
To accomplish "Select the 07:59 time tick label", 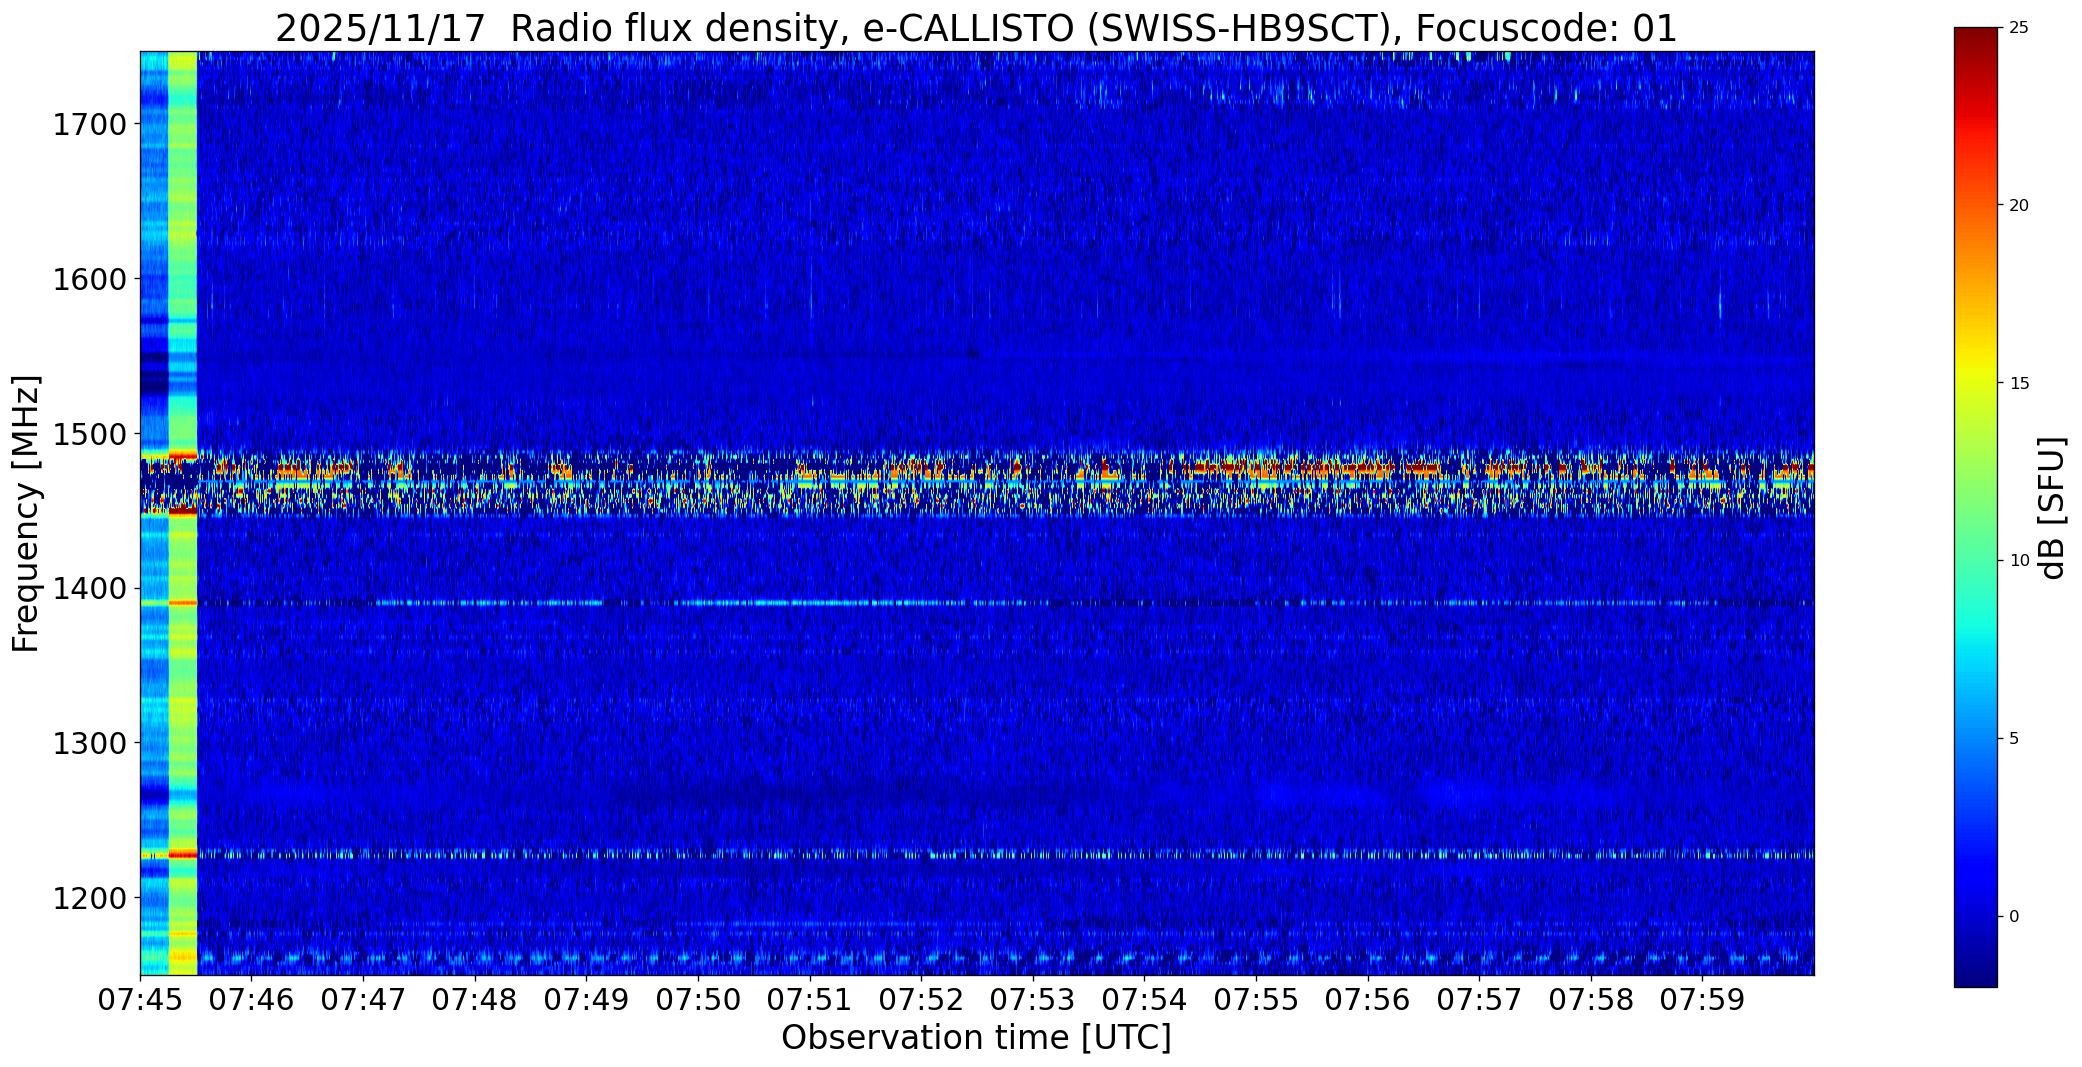I will 1702,1000.
